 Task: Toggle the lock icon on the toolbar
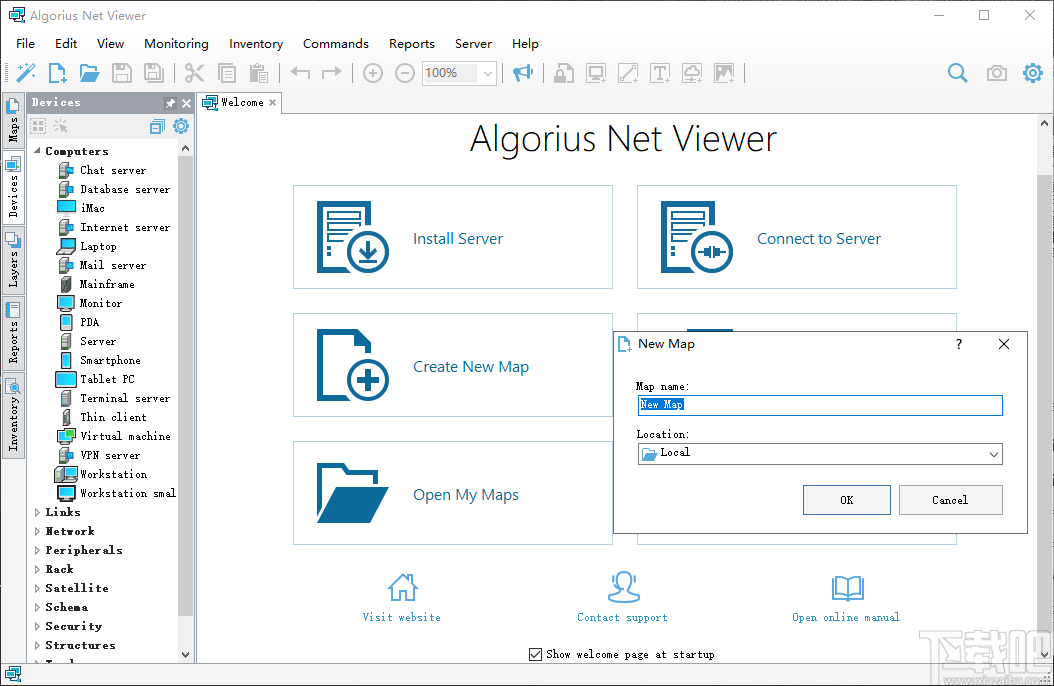[564, 73]
